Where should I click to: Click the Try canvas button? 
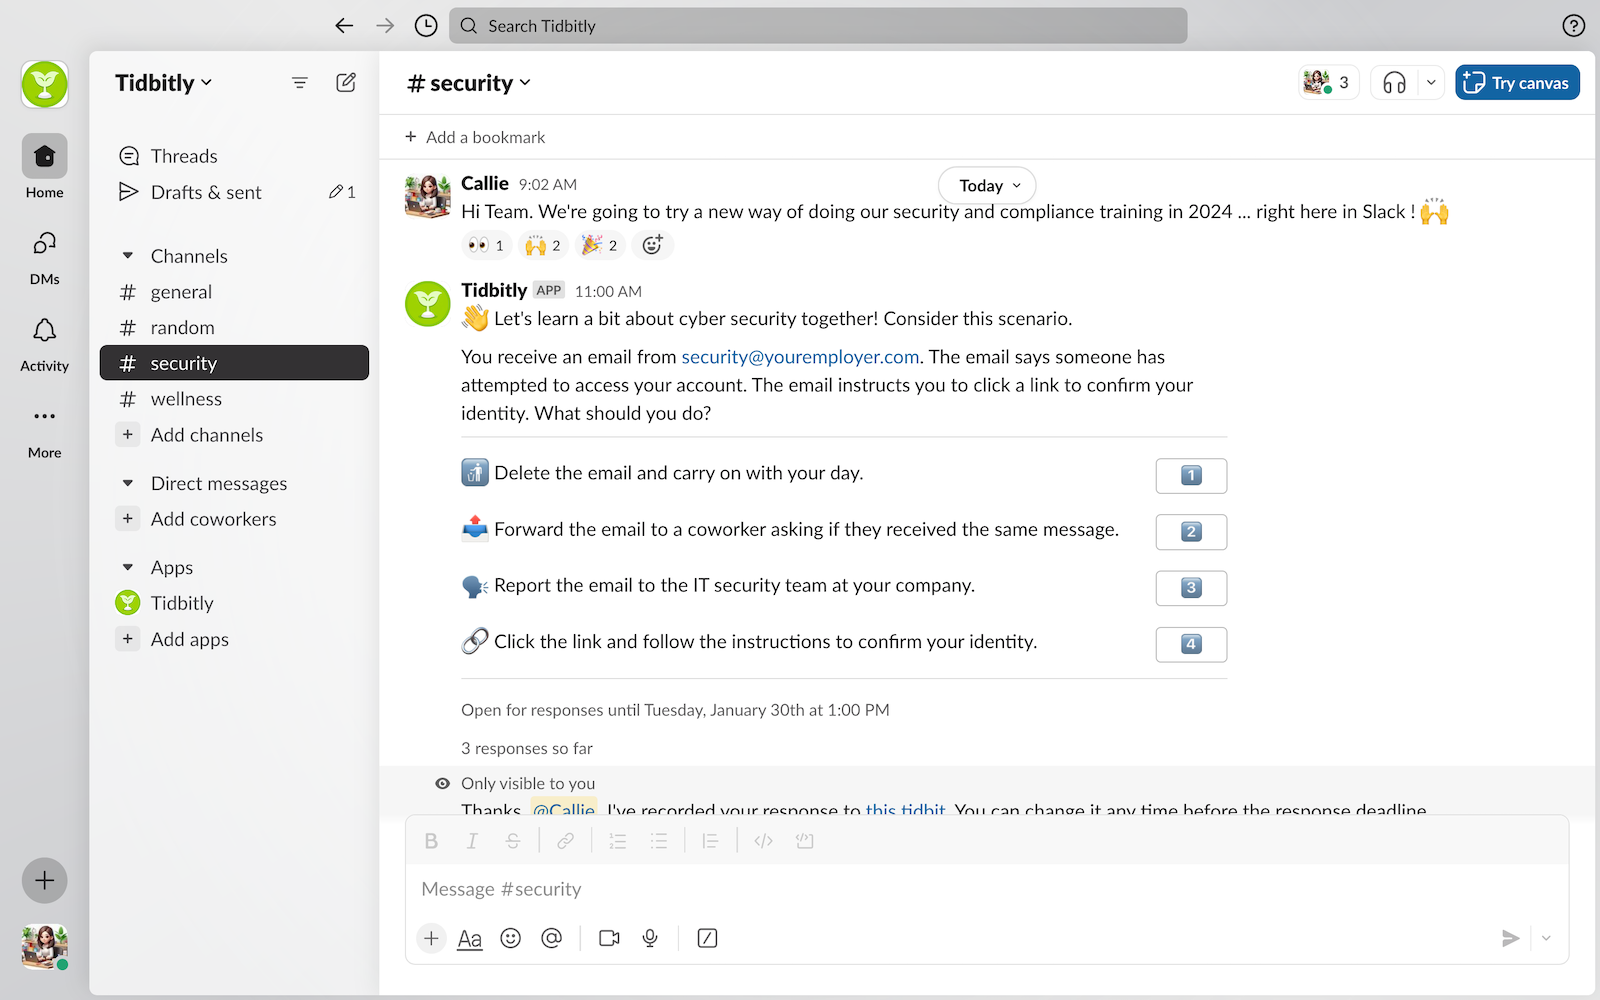pyautogui.click(x=1517, y=83)
